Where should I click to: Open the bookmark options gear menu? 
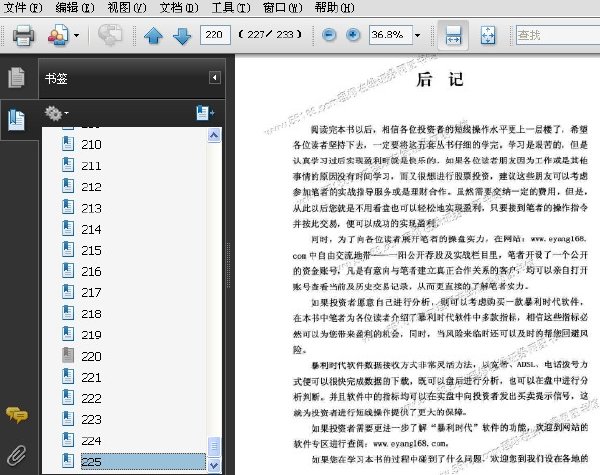[56, 113]
